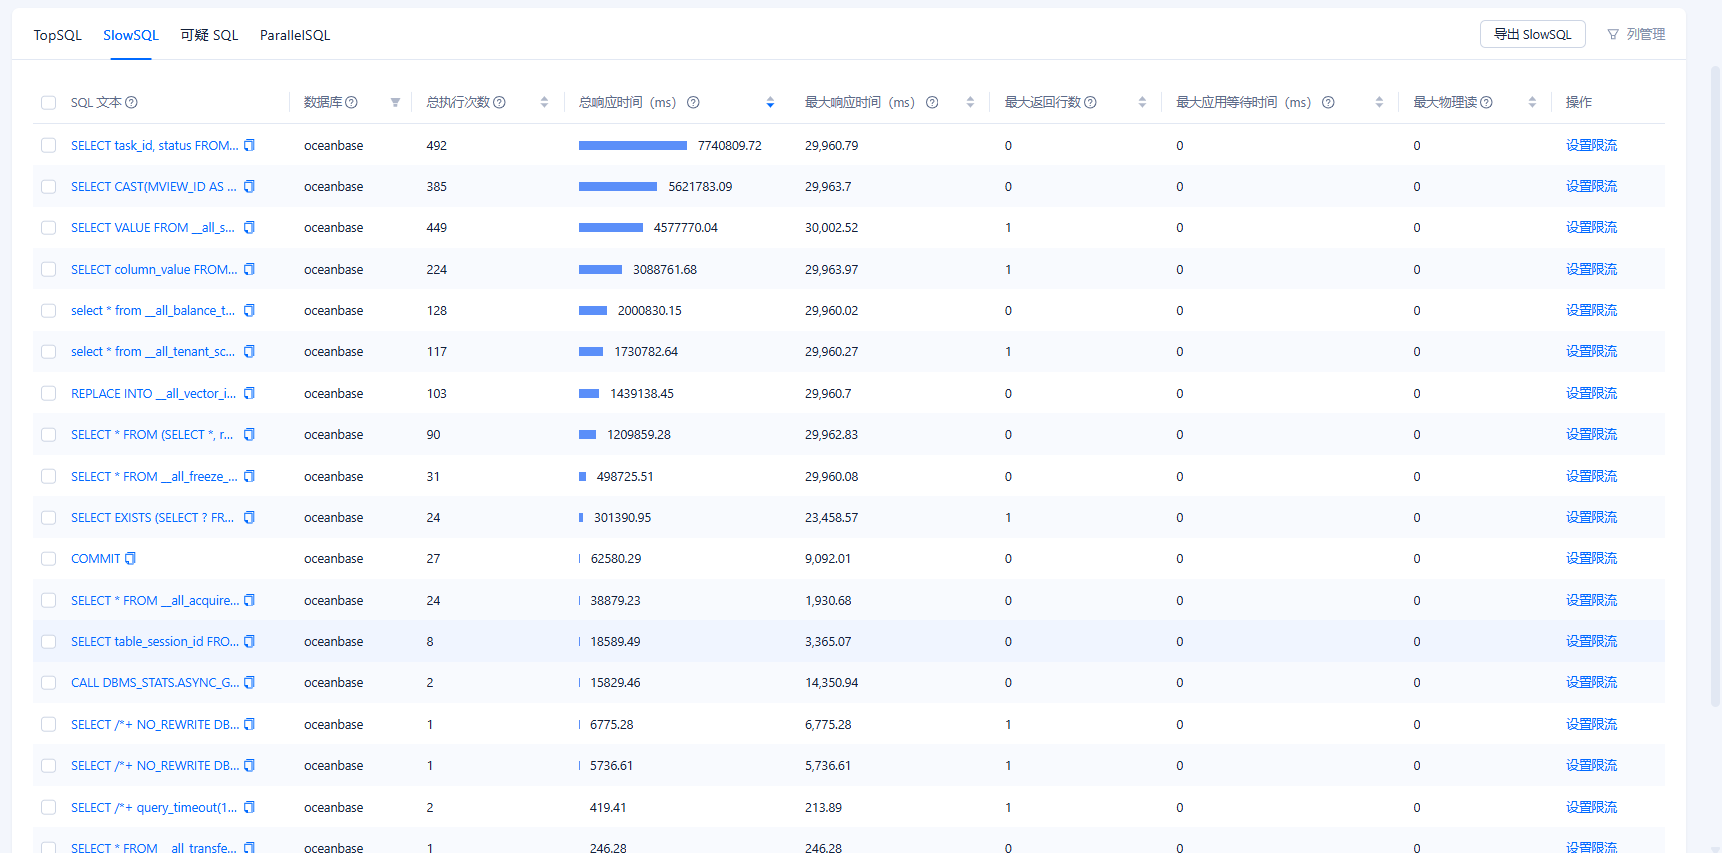The height and width of the screenshot is (853, 1722).
Task: Click help icon beside 最大返回行数
Action: pos(1090,103)
